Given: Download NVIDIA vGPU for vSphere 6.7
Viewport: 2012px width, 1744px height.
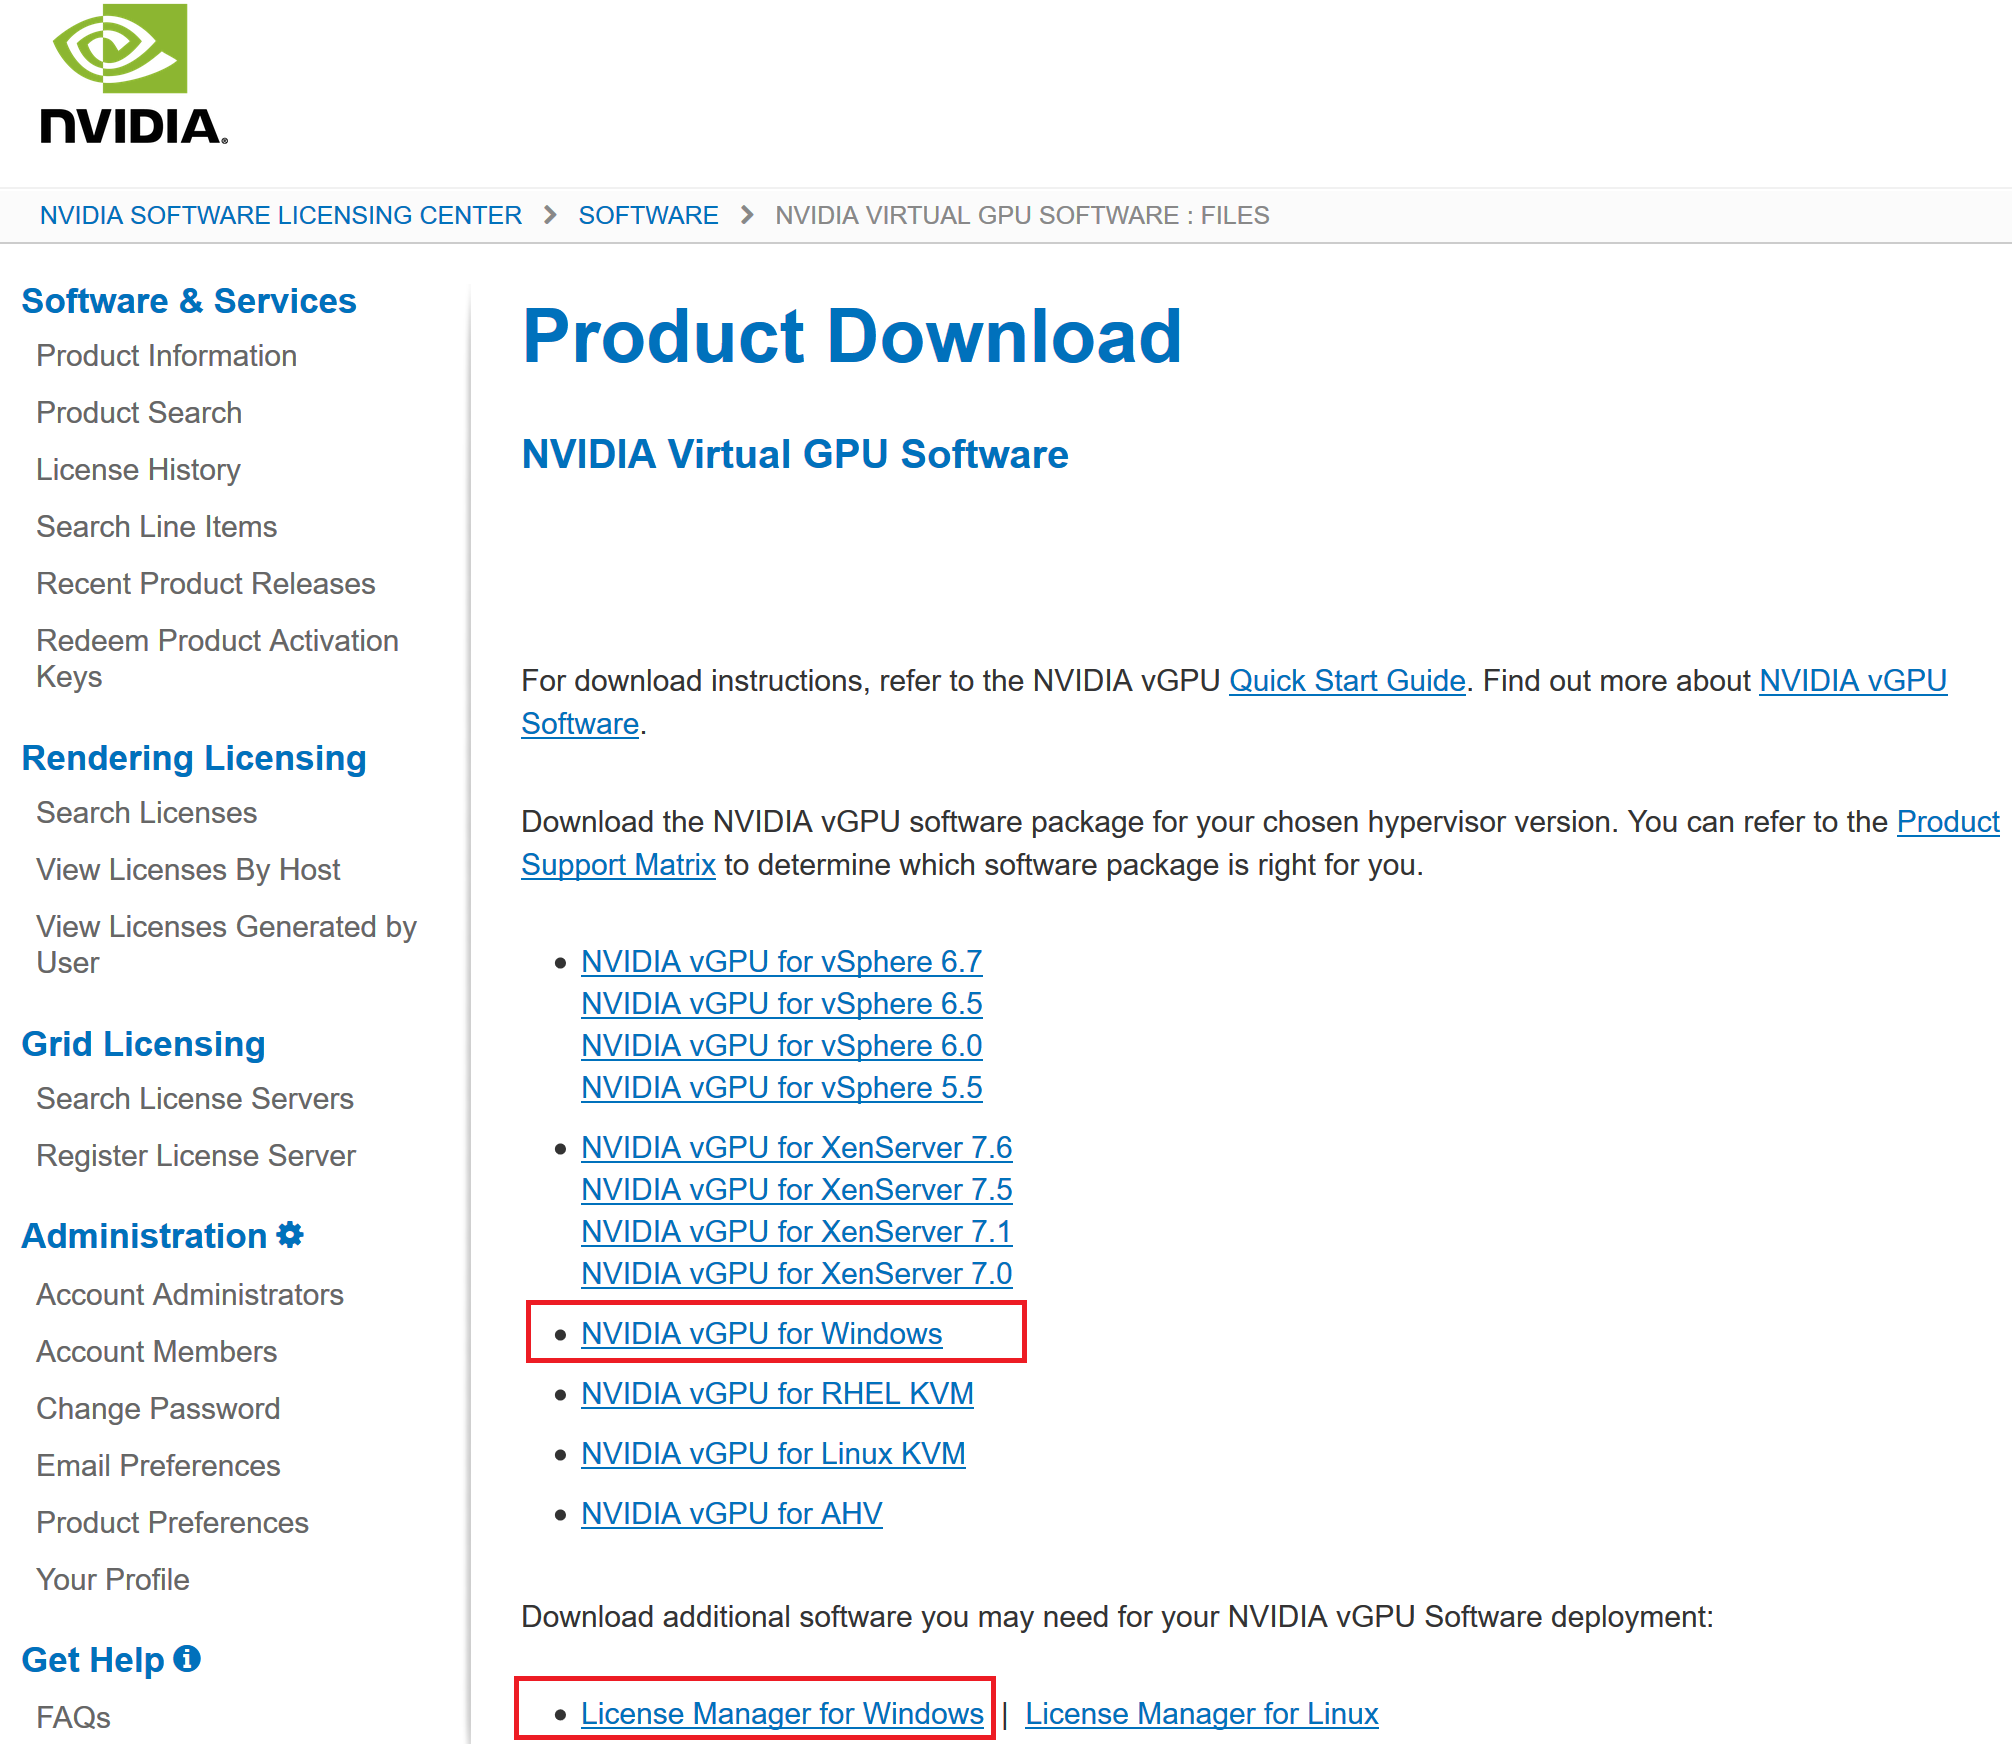Looking at the screenshot, I should pyautogui.click(x=780, y=961).
